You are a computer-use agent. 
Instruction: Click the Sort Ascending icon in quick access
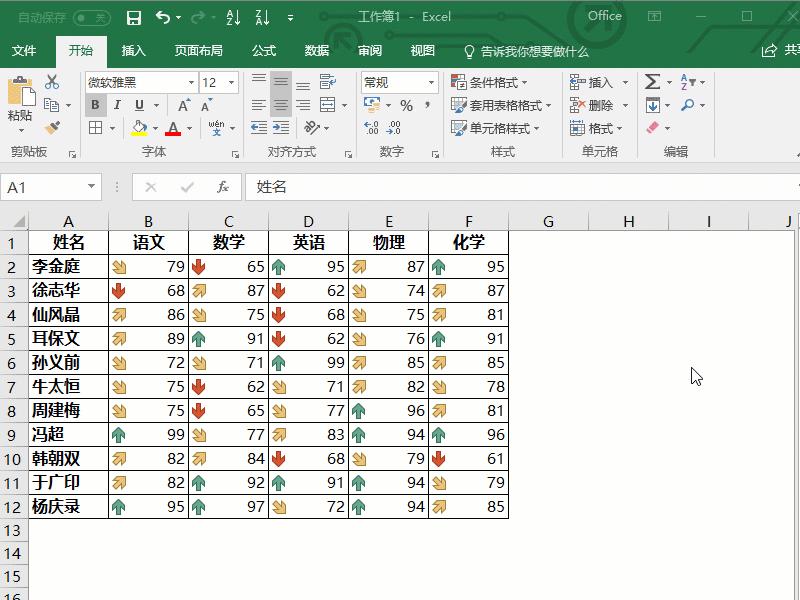coord(233,17)
